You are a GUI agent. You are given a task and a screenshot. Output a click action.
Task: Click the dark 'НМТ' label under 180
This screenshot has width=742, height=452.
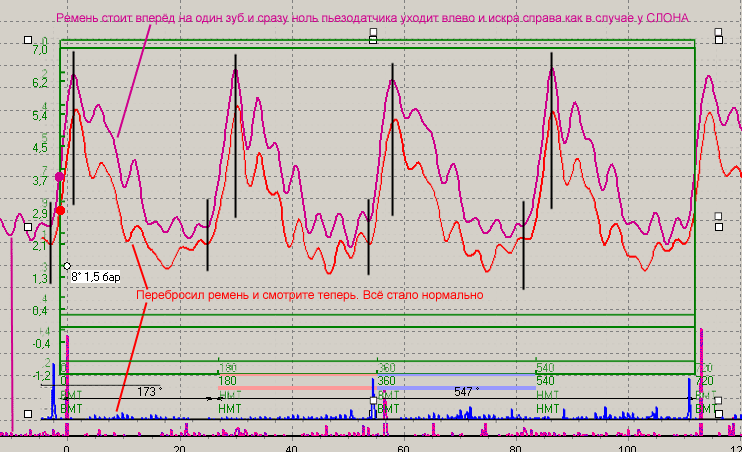(230, 408)
